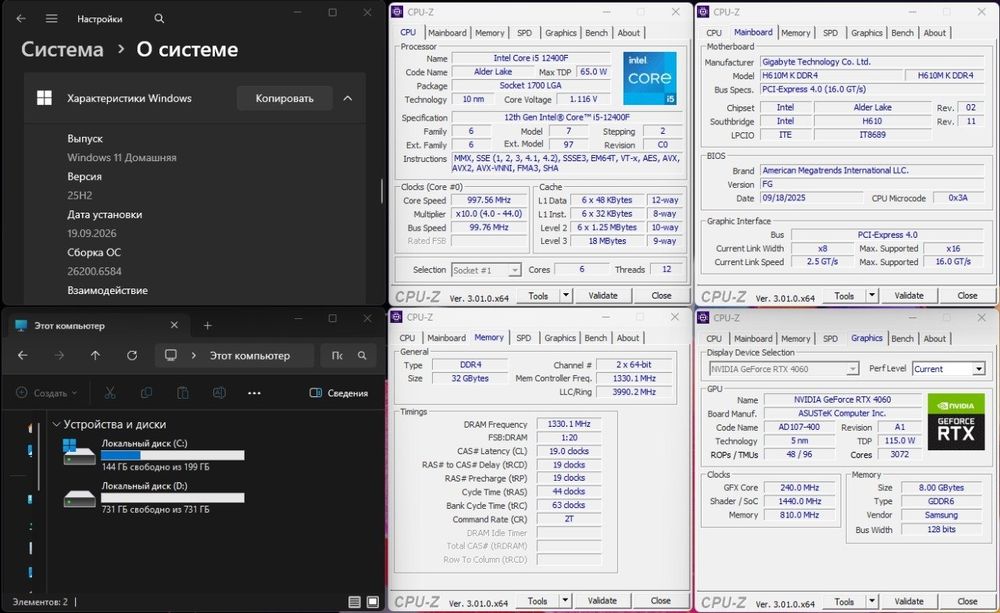The height and width of the screenshot is (613, 1000).
Task: Click the Paste icon in Explorer toolbar
Action: pyautogui.click(x=182, y=393)
